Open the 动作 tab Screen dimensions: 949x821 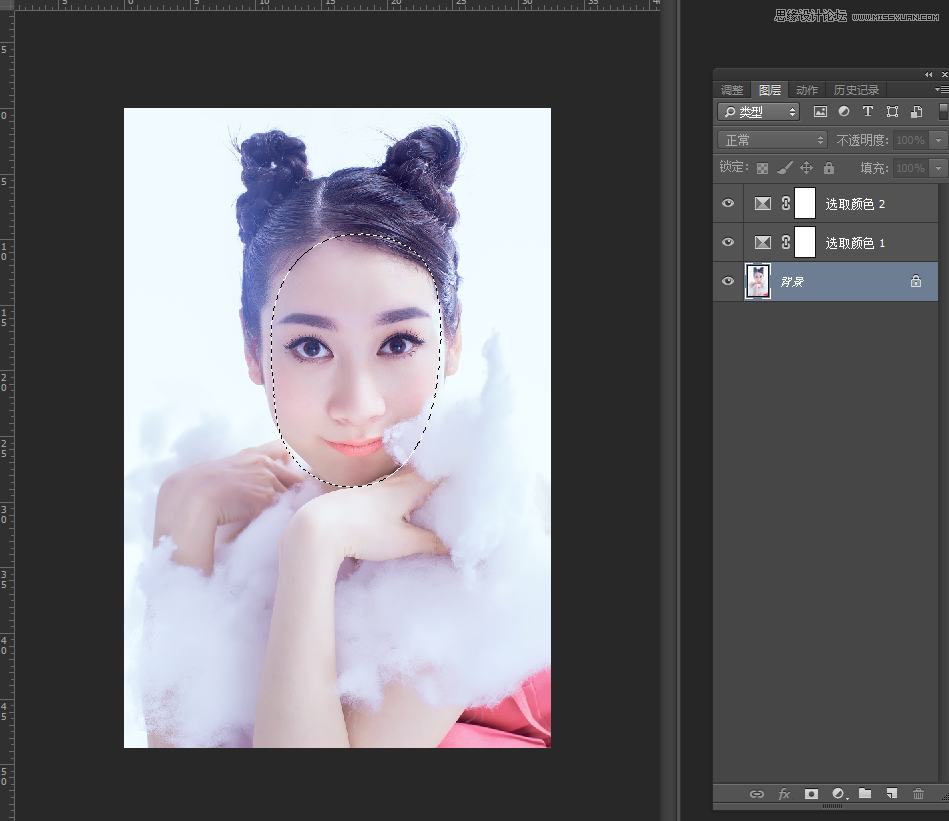point(806,90)
